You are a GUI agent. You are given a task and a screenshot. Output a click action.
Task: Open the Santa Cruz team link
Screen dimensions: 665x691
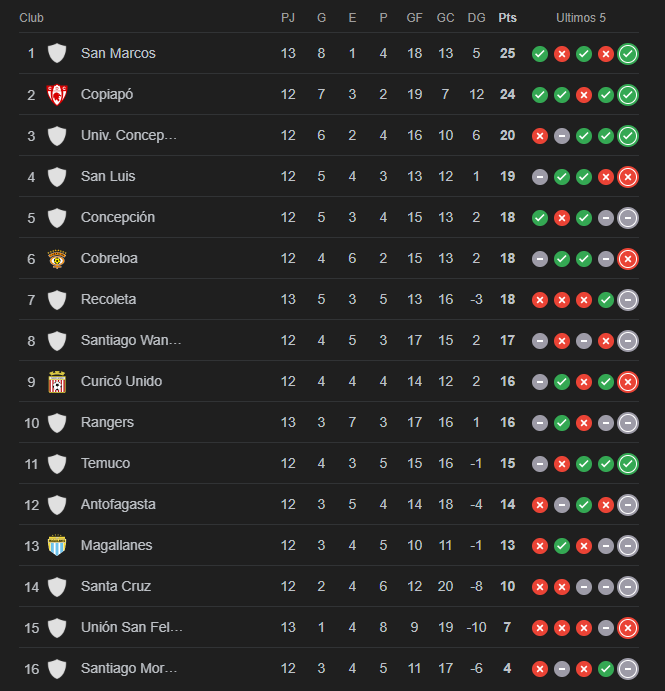pyautogui.click(x=116, y=586)
